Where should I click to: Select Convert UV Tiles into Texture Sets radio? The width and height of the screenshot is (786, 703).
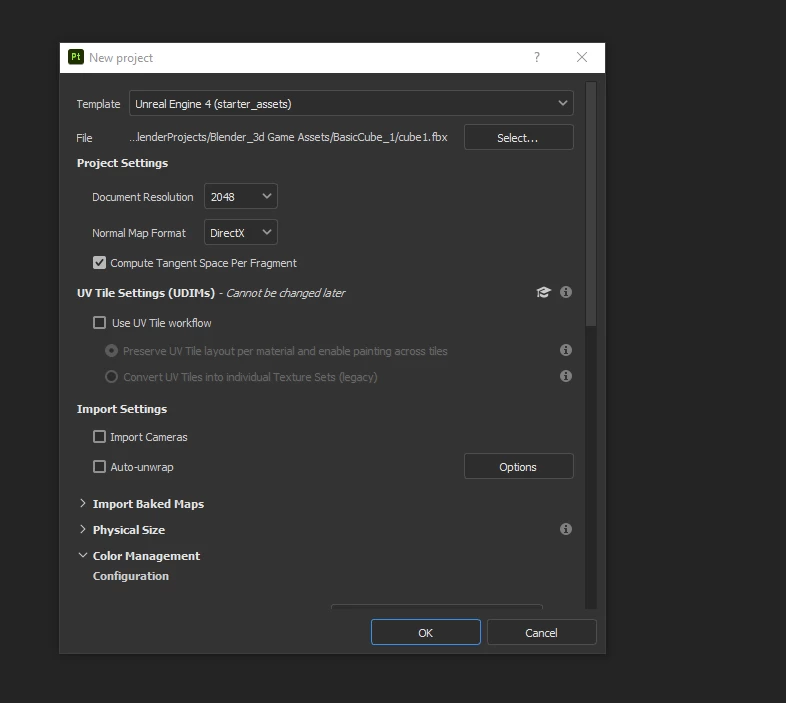(x=111, y=377)
